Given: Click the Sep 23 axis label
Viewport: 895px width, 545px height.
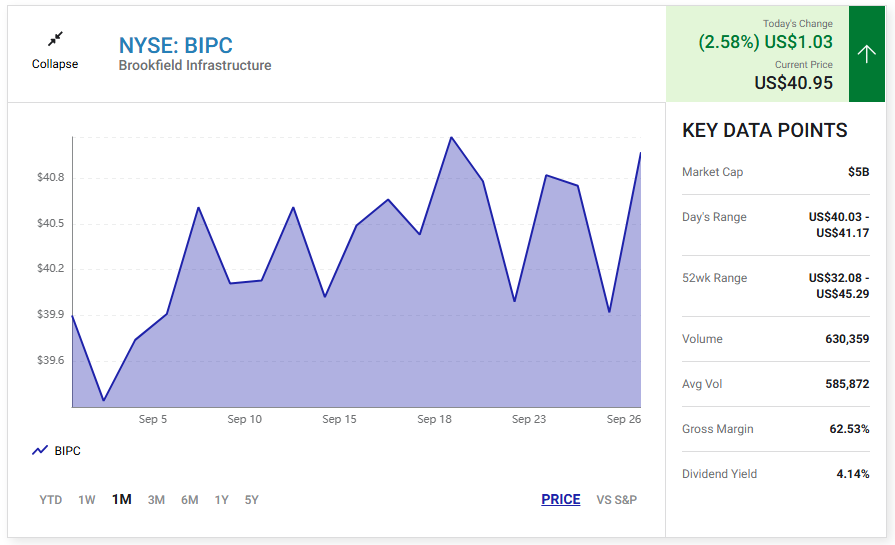Looking at the screenshot, I should tap(529, 419).
